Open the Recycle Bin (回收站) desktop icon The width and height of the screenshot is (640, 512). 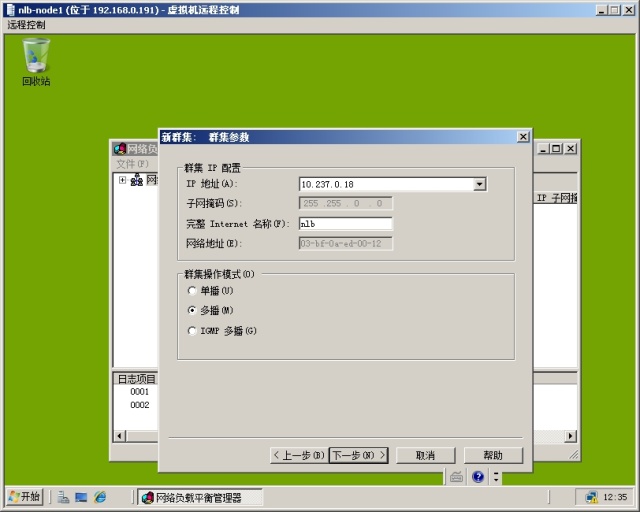click(36, 60)
